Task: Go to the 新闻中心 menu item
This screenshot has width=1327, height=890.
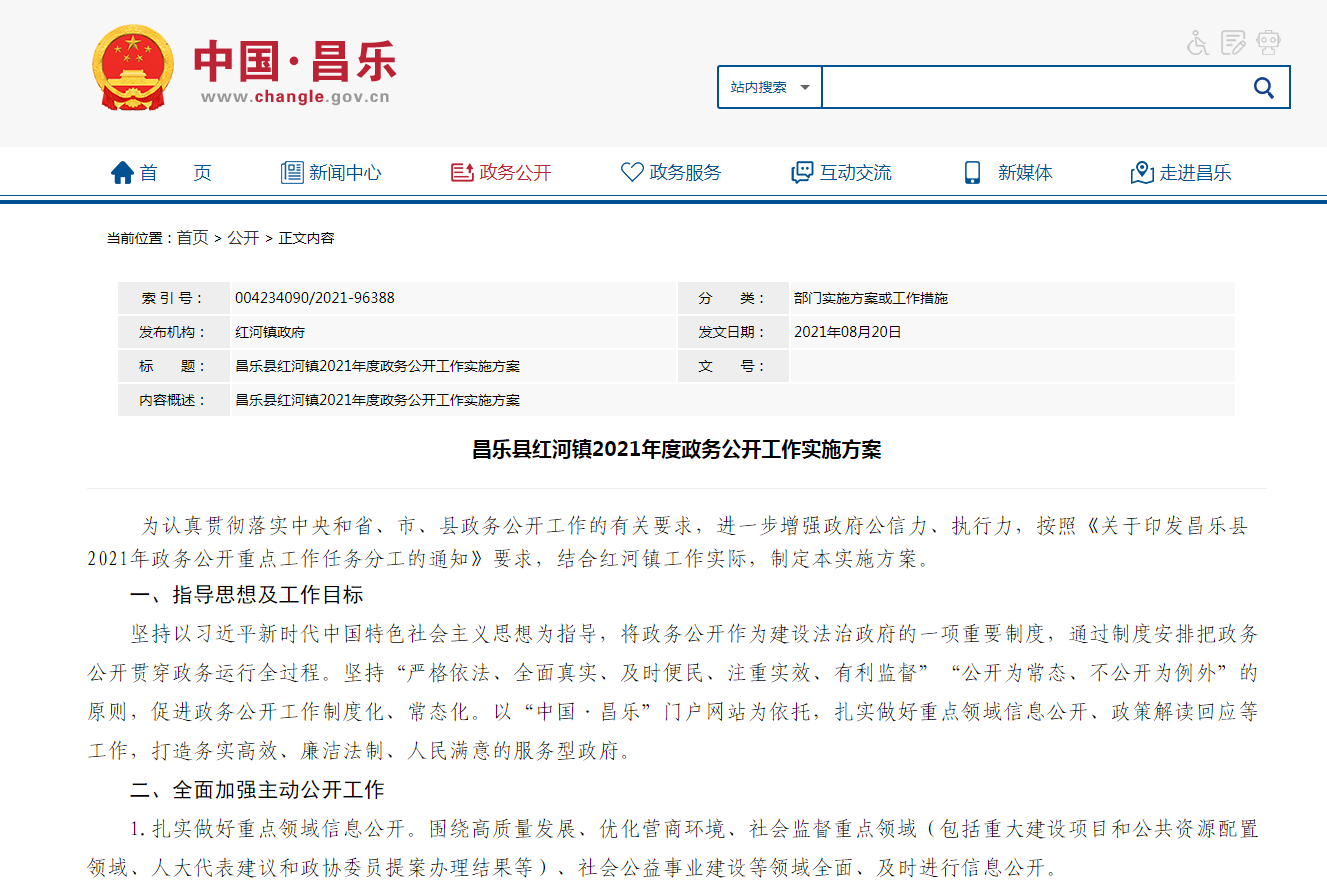Action: click(x=345, y=173)
